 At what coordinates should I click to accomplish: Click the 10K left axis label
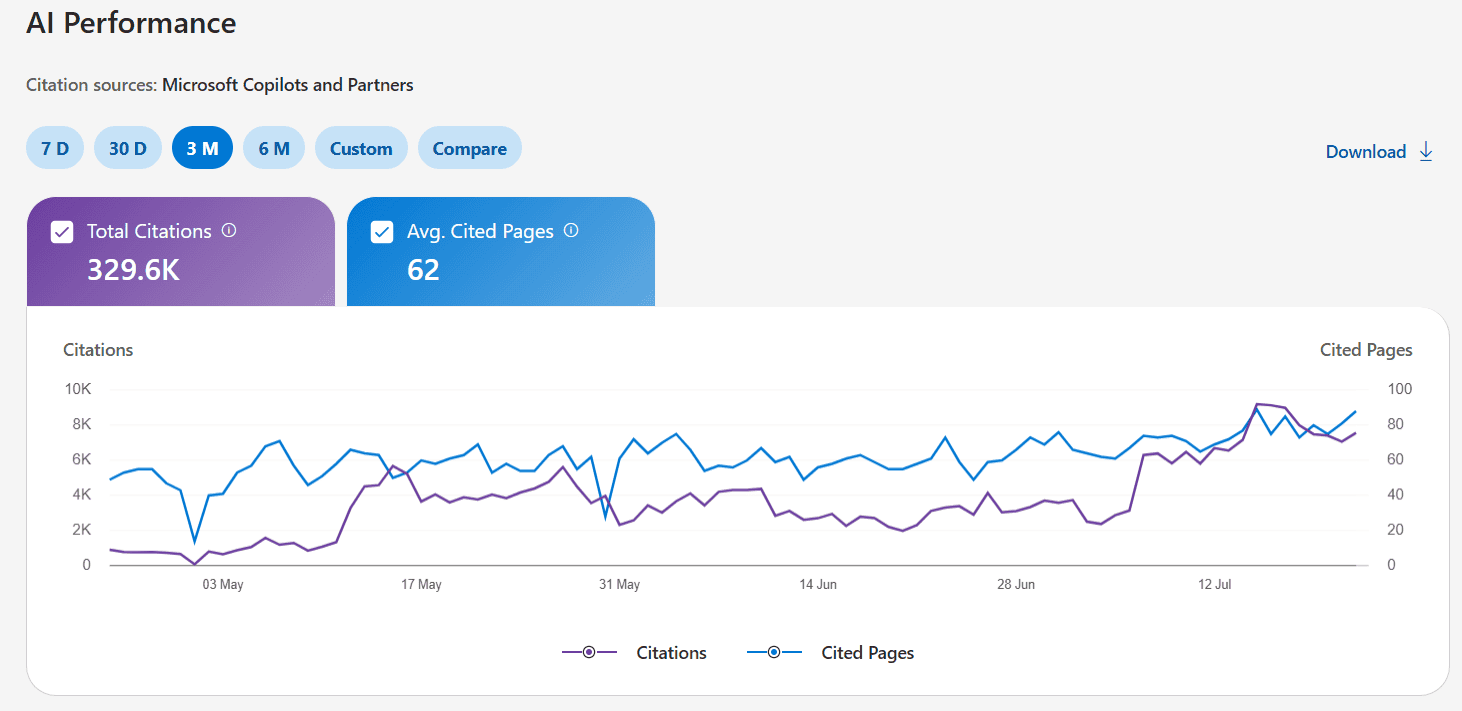[x=77, y=389]
